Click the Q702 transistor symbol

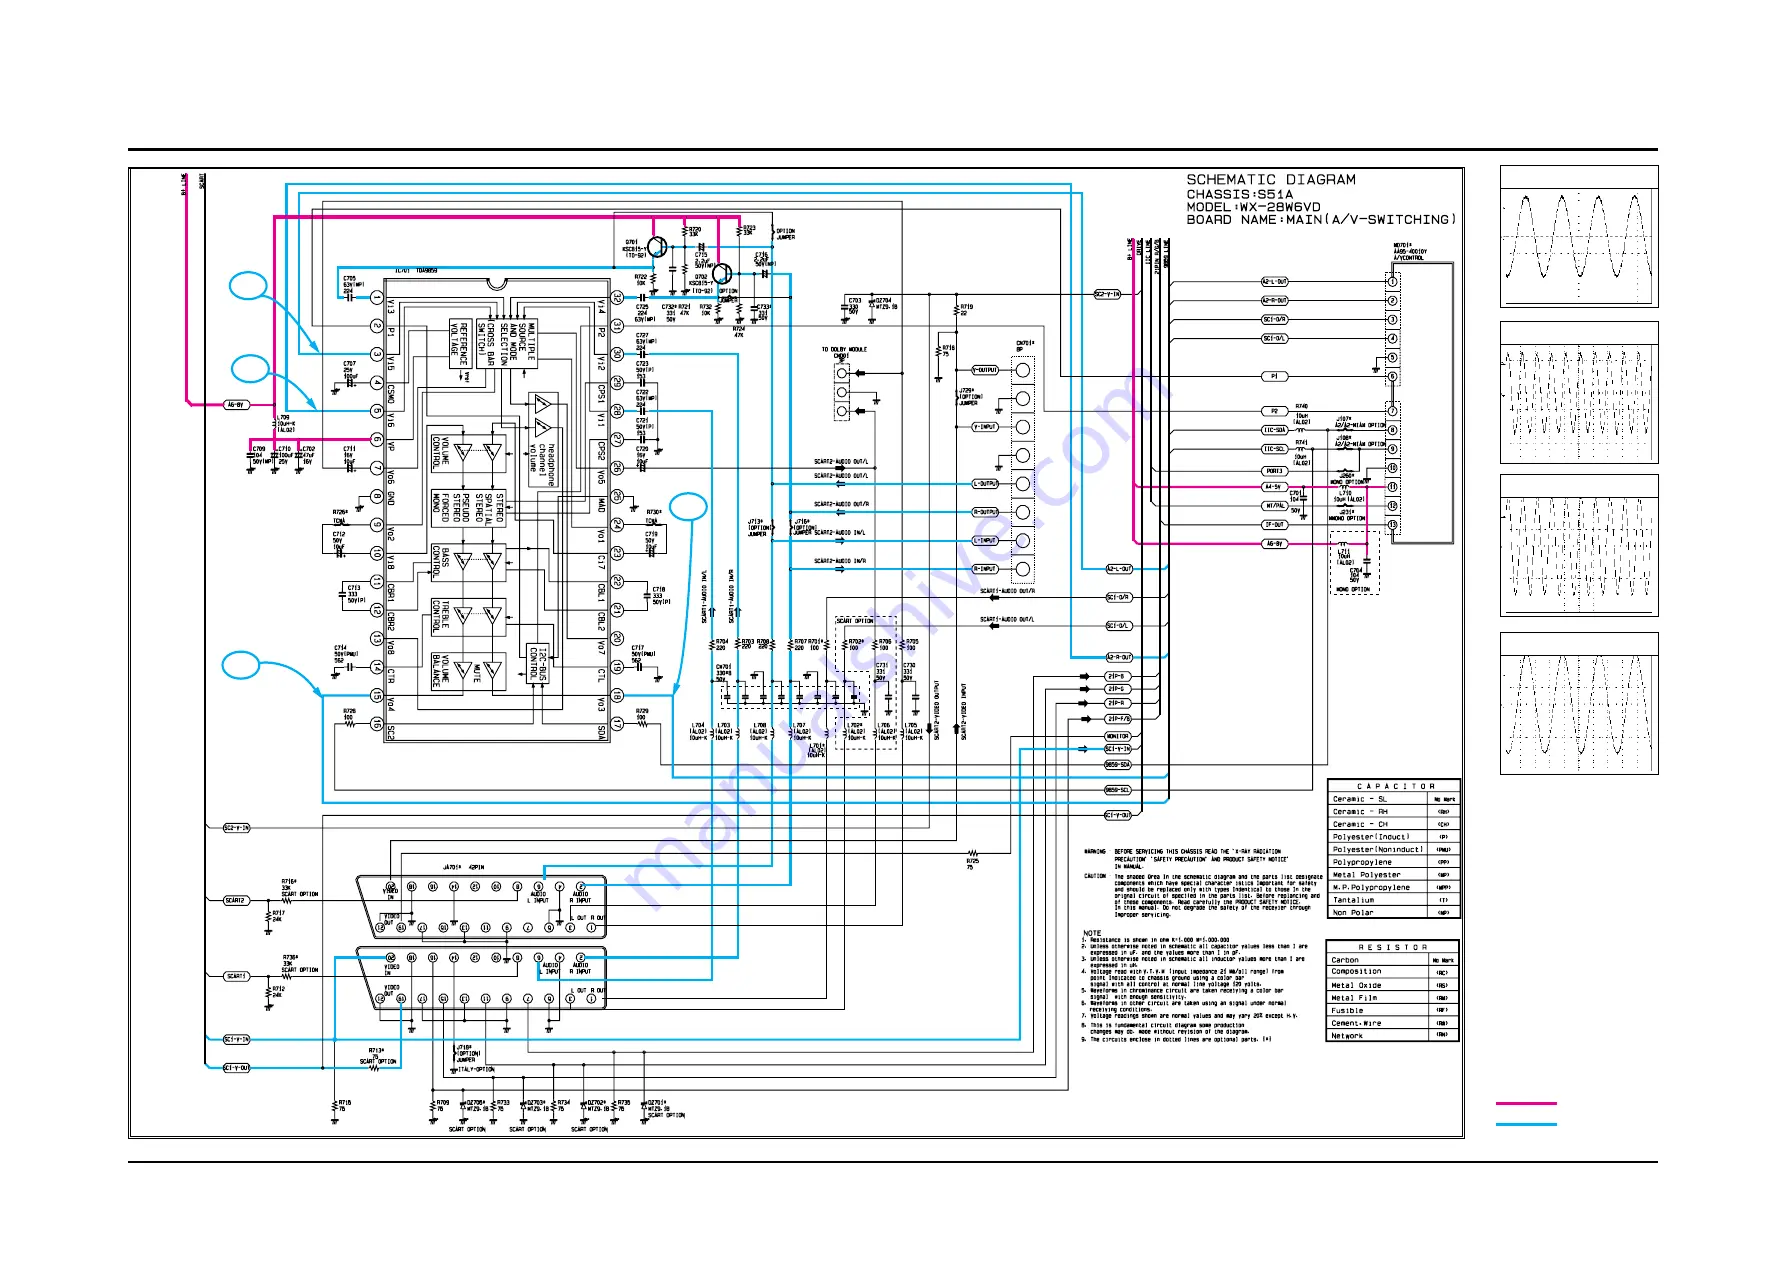point(723,273)
